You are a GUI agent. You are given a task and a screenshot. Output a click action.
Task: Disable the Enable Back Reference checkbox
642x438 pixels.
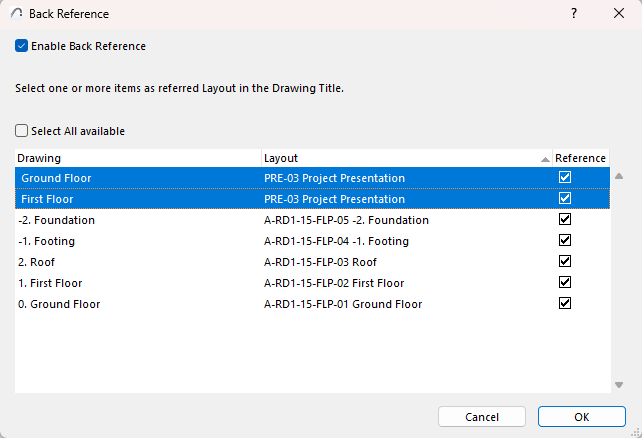(x=22, y=46)
